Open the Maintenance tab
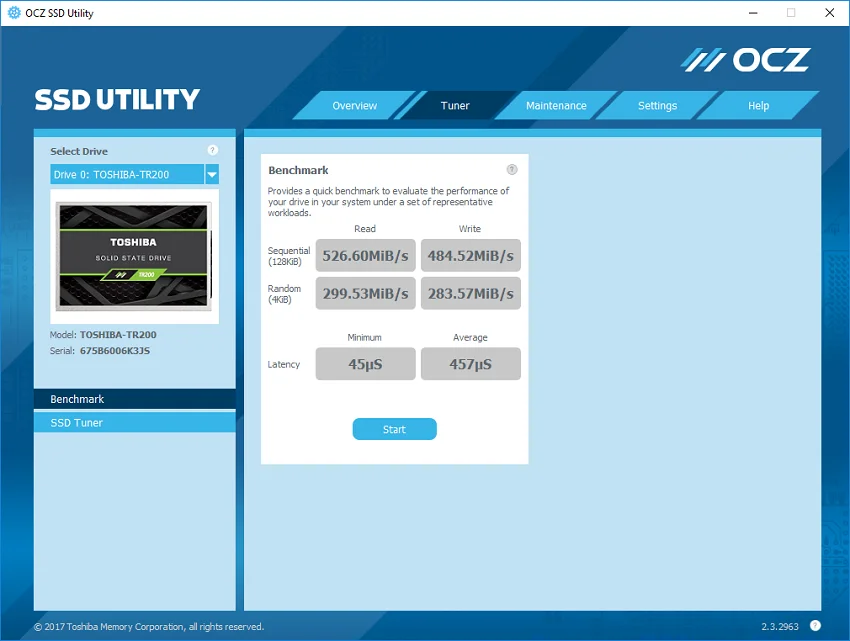Screen dimensions: 850x641 tap(556, 106)
